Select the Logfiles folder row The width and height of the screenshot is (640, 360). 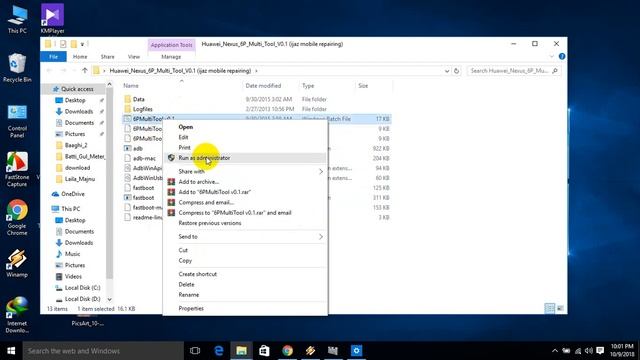(x=257, y=109)
